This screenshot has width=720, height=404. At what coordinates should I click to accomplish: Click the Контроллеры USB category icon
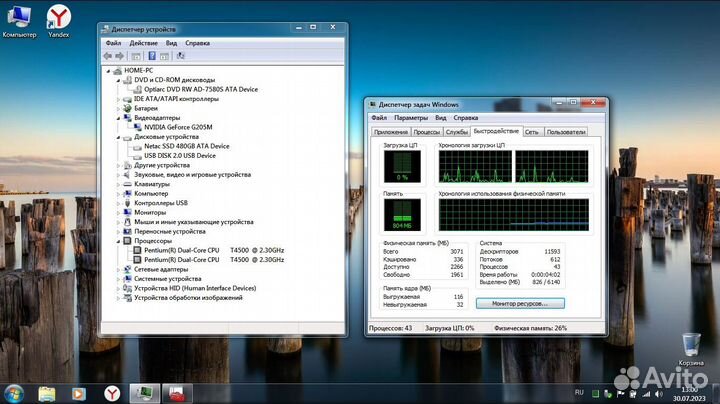[128, 203]
